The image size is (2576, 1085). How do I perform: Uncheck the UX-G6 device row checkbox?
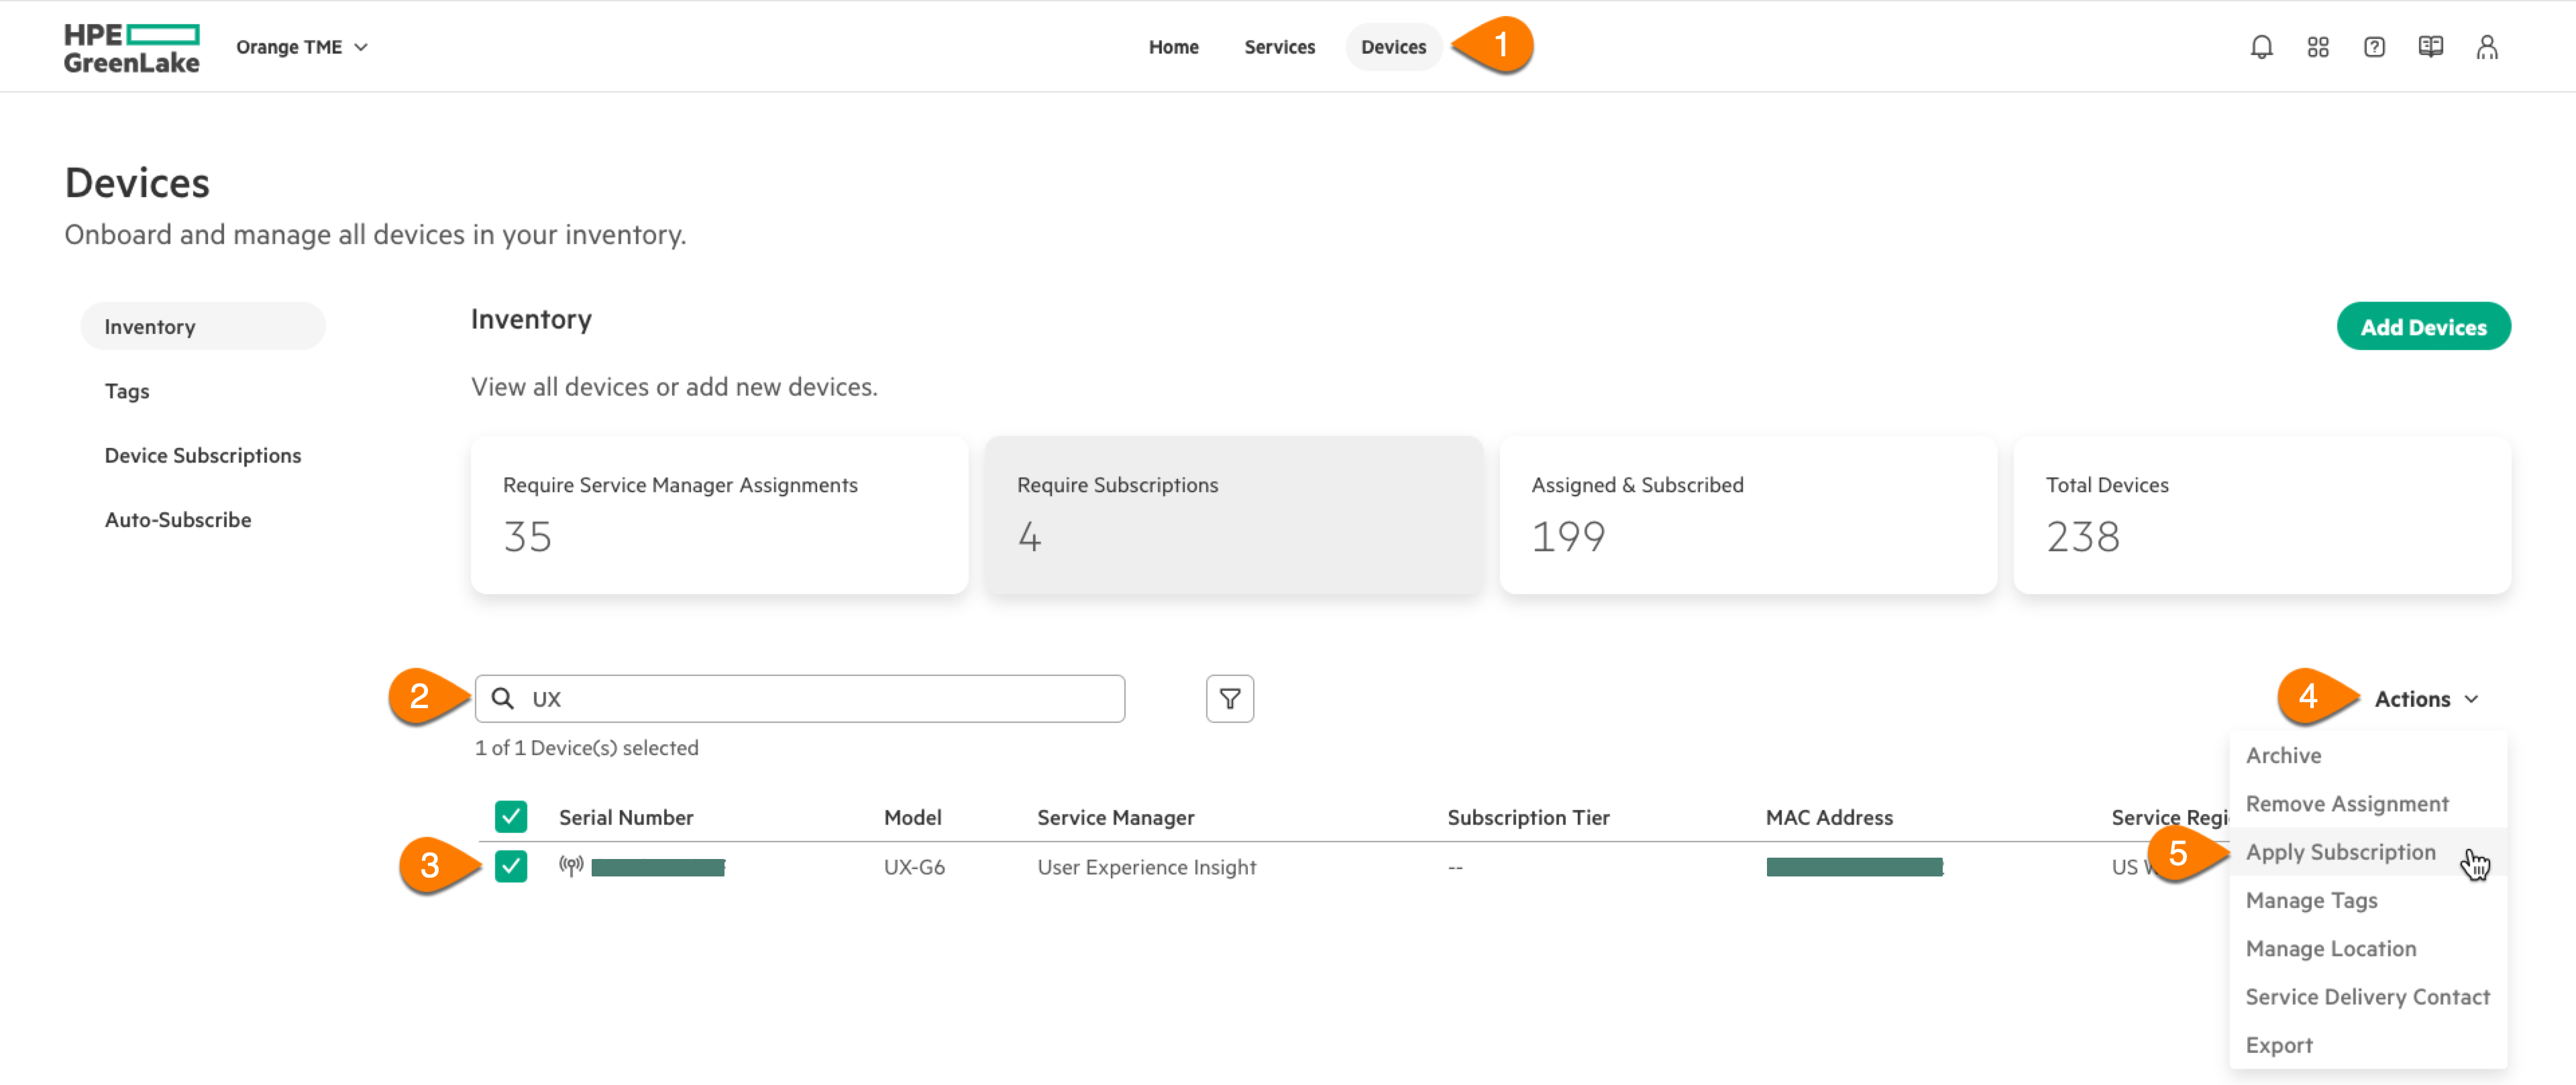511,866
